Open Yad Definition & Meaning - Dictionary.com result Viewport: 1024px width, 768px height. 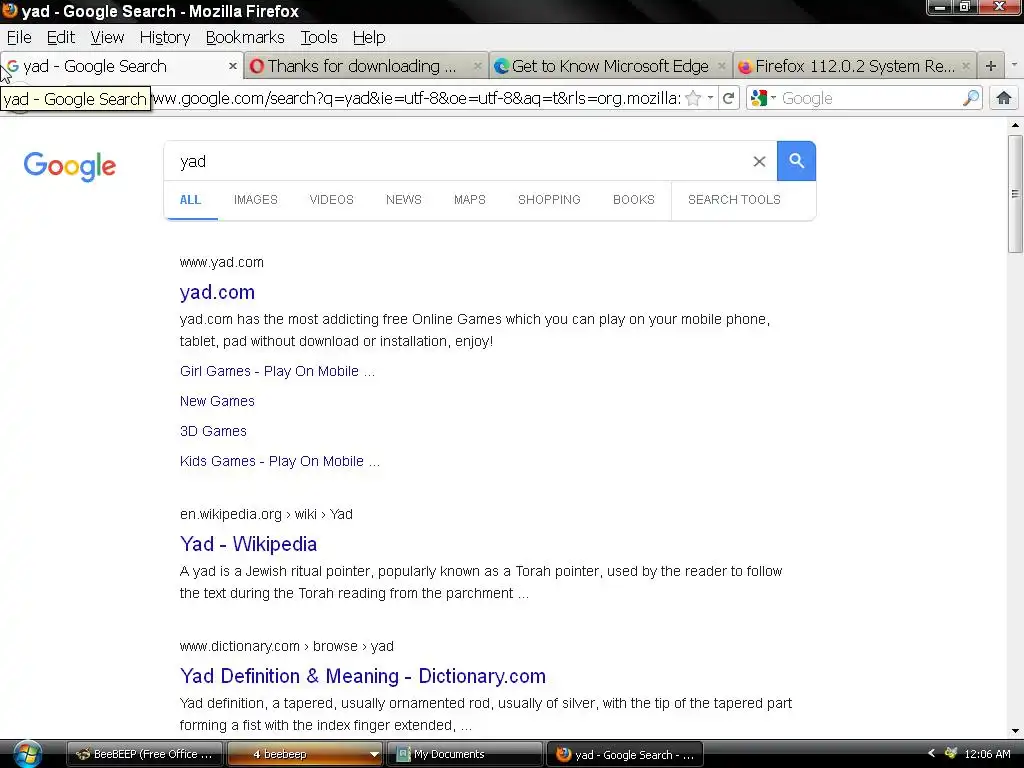[x=362, y=676]
